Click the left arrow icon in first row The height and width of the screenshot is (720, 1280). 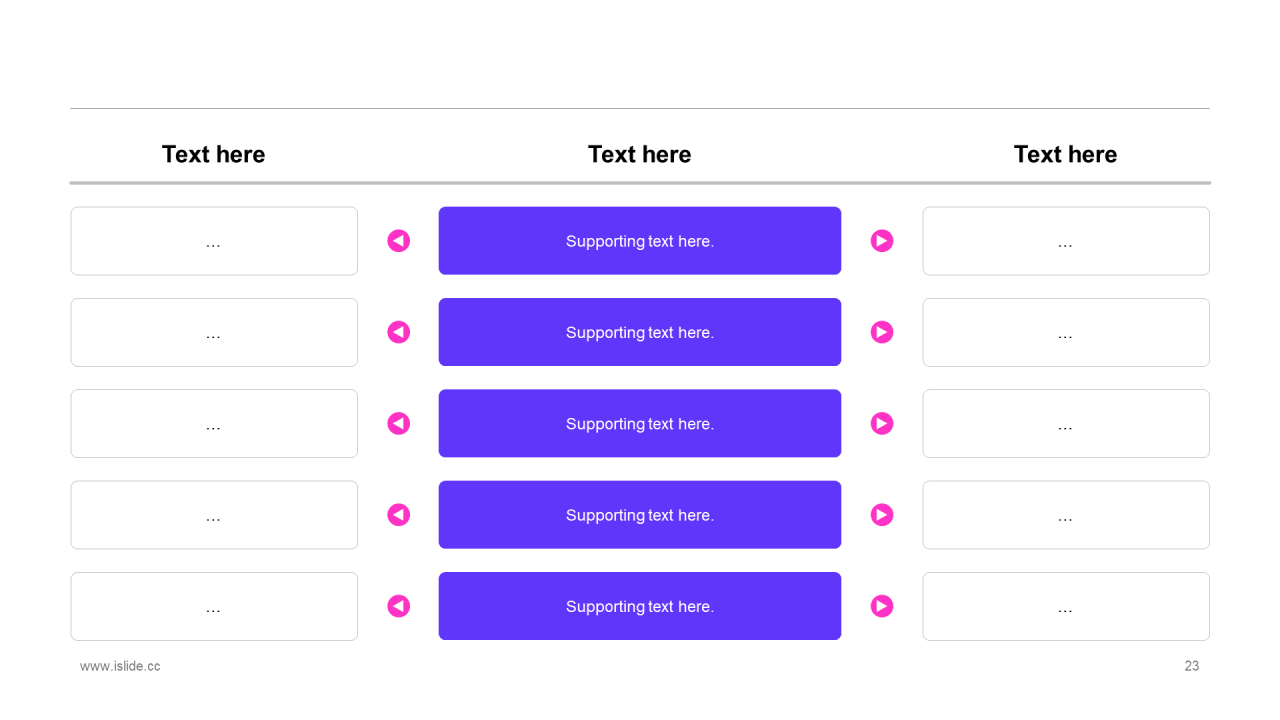399,241
